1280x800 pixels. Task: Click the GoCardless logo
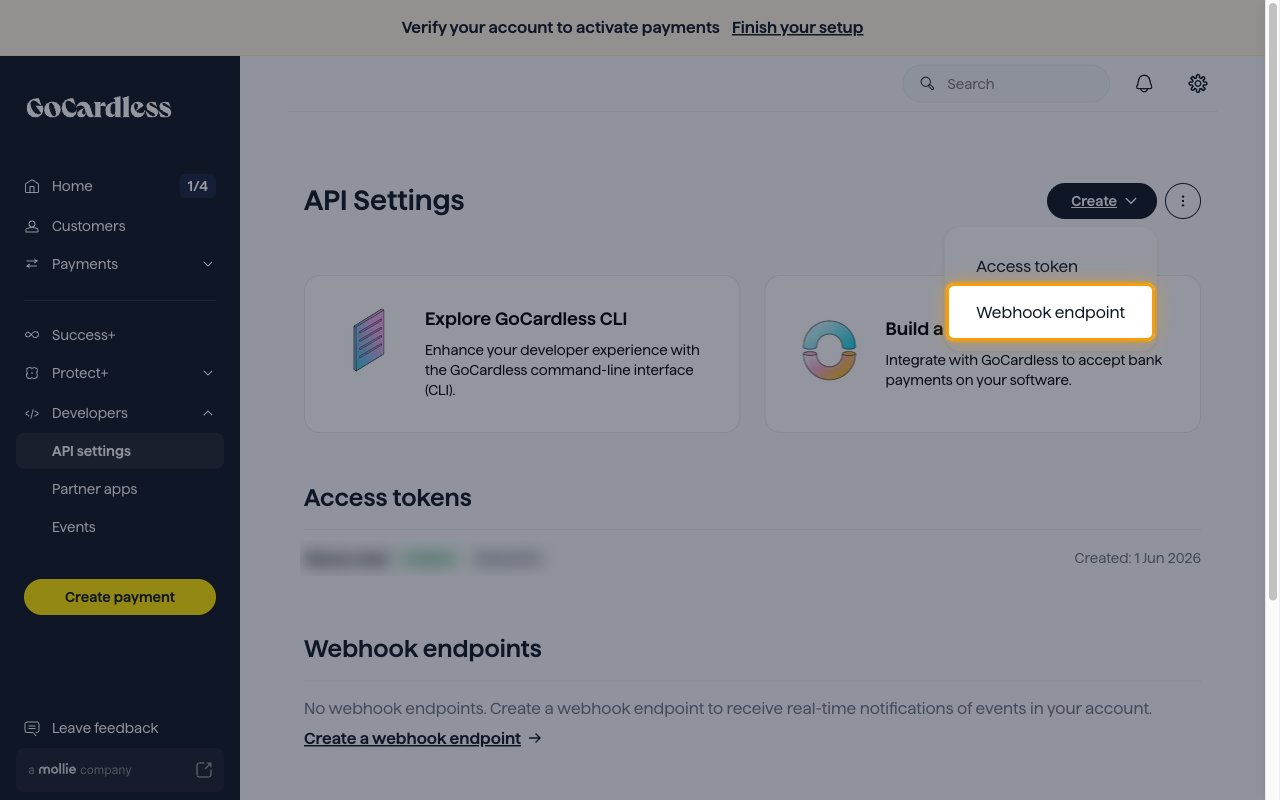click(99, 108)
